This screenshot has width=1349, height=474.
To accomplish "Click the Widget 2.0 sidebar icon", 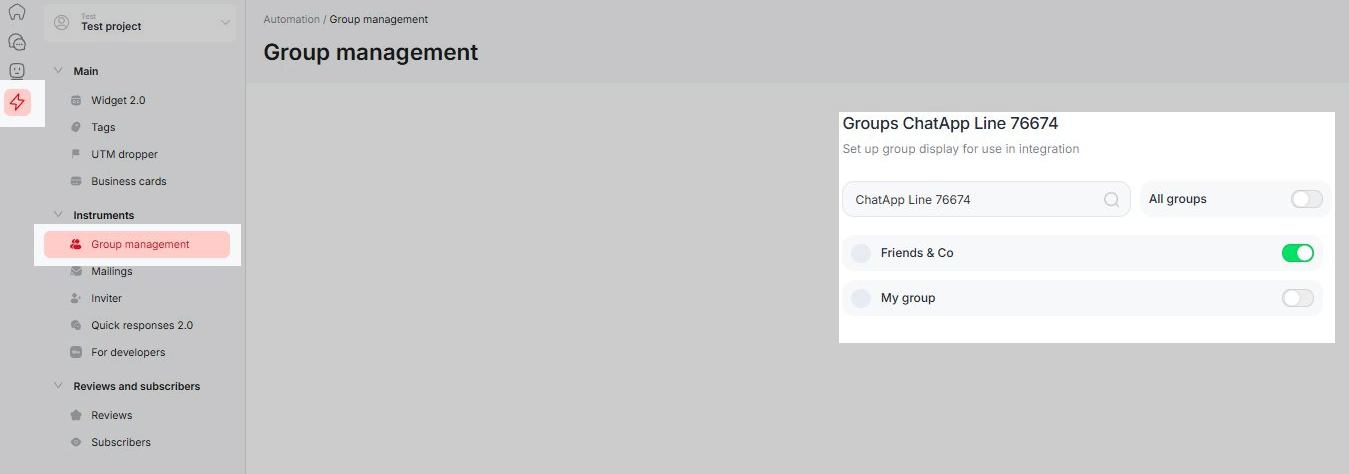I will click(76, 101).
